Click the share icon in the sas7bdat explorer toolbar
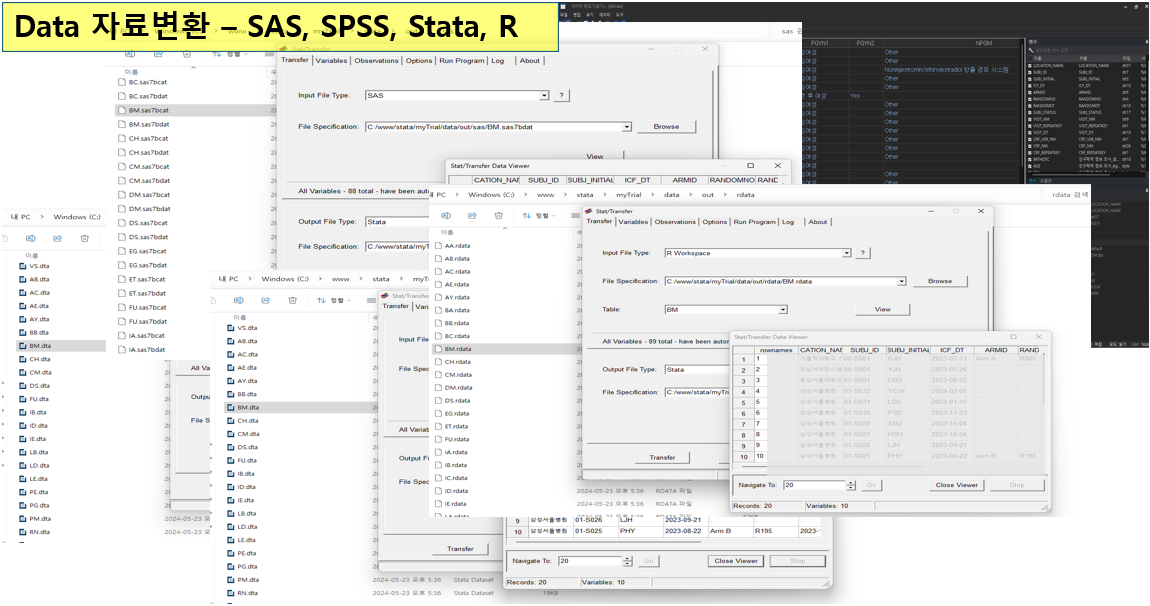 pos(158,54)
